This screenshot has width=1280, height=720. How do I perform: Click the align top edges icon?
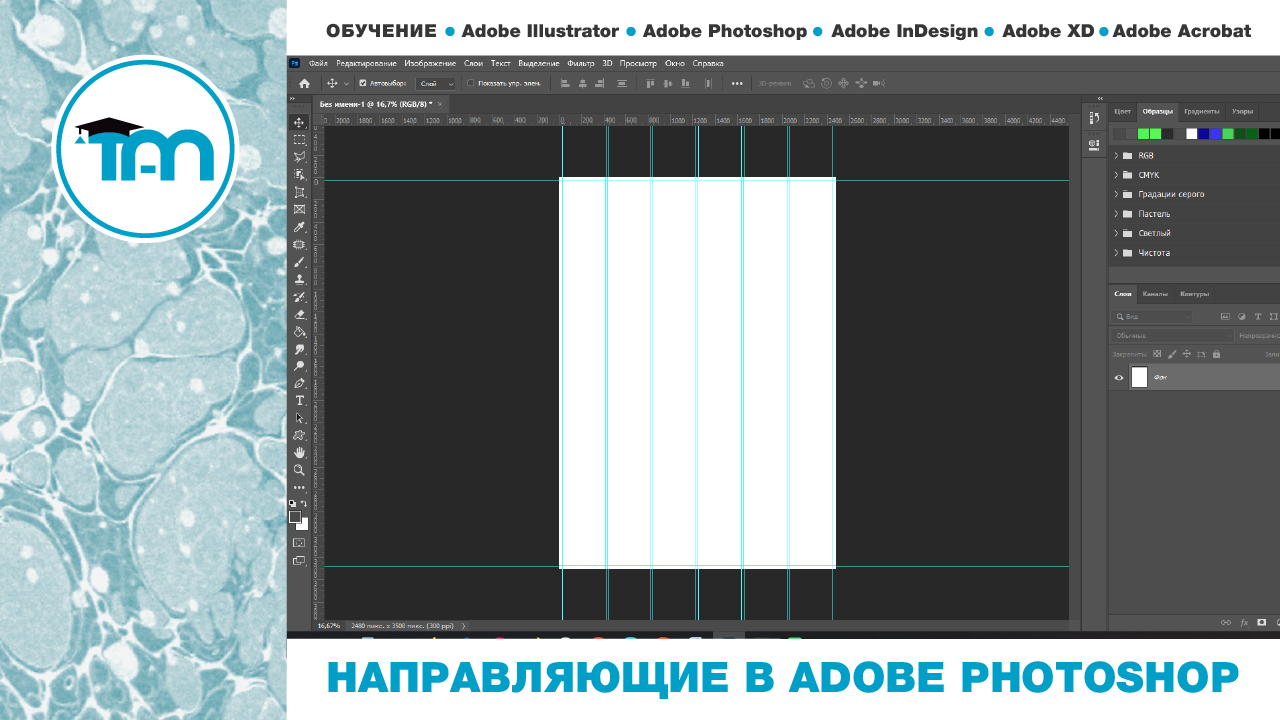[649, 84]
